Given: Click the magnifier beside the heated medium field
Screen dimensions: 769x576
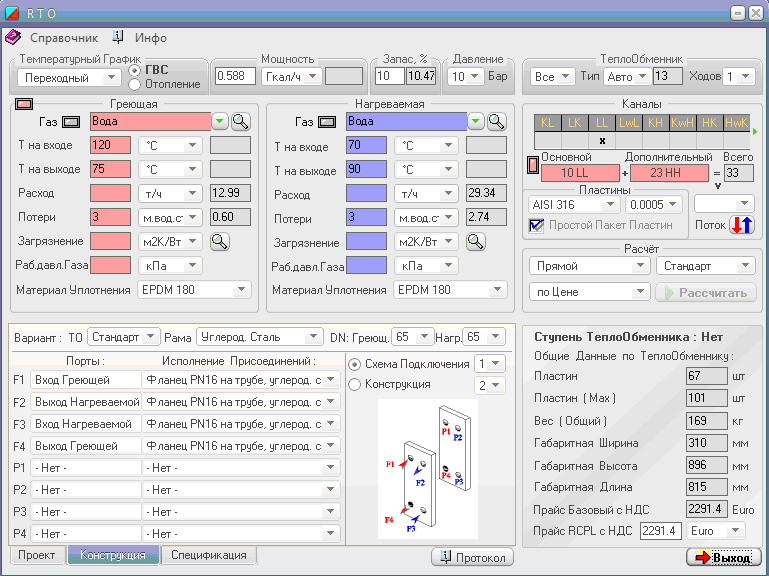Looking at the screenshot, I should coord(497,121).
